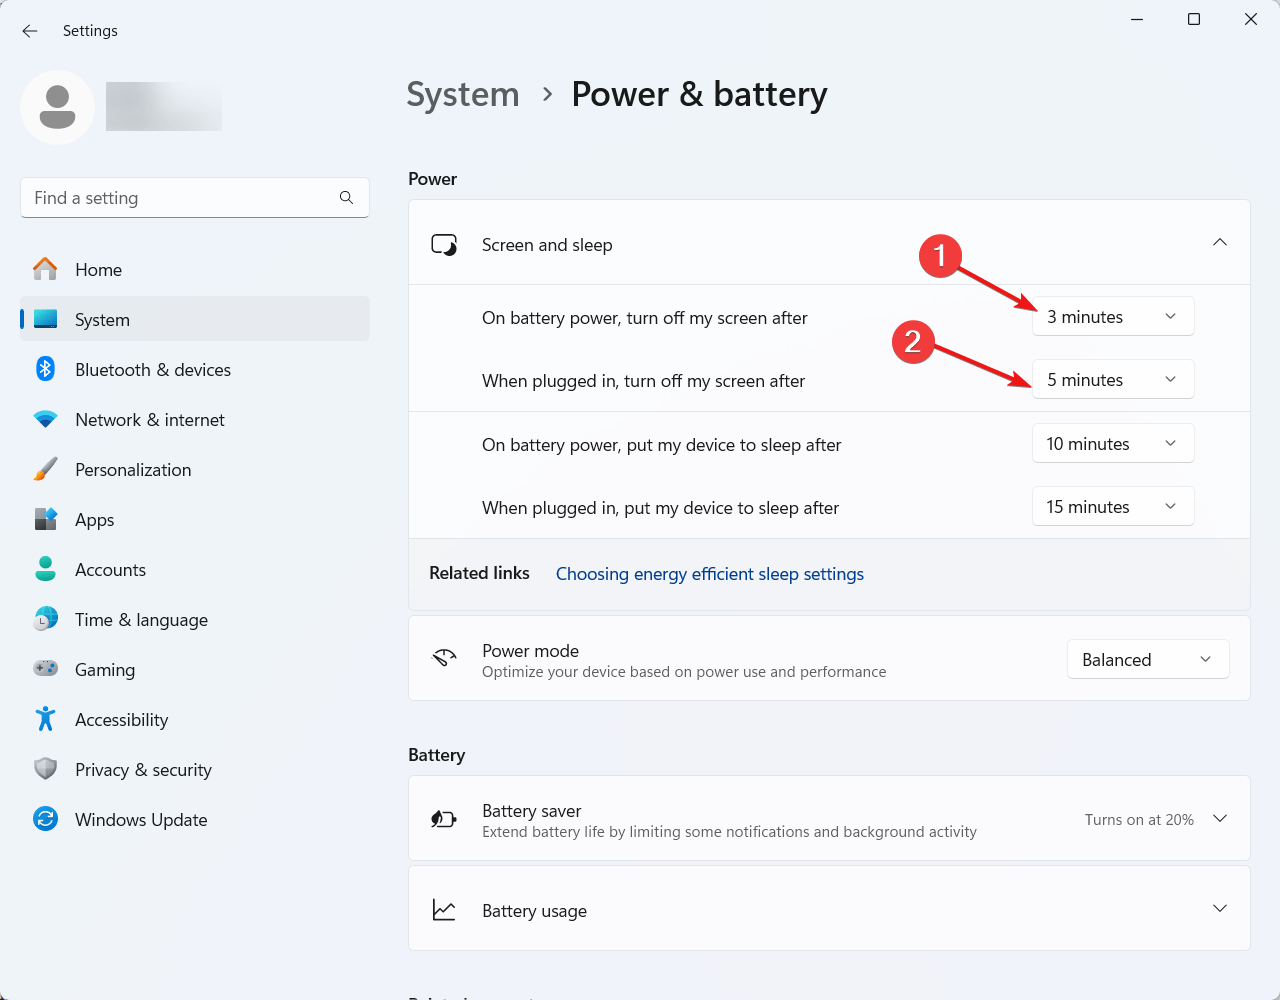
Task: Open Accessibility settings
Action: pos(195,720)
